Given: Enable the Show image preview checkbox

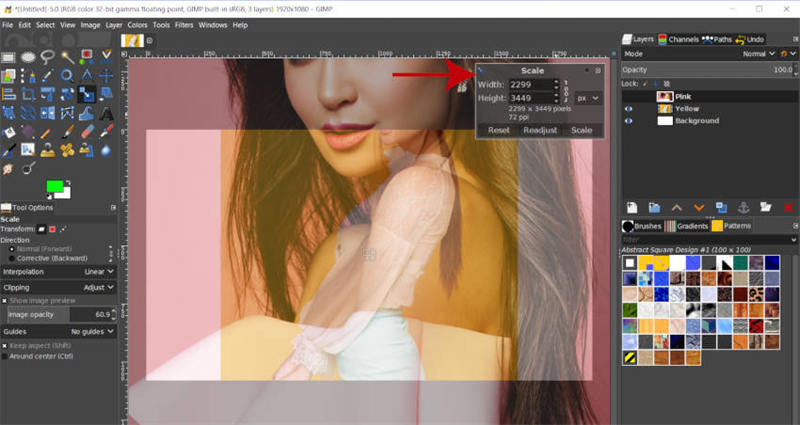Looking at the screenshot, I should 4,299.
